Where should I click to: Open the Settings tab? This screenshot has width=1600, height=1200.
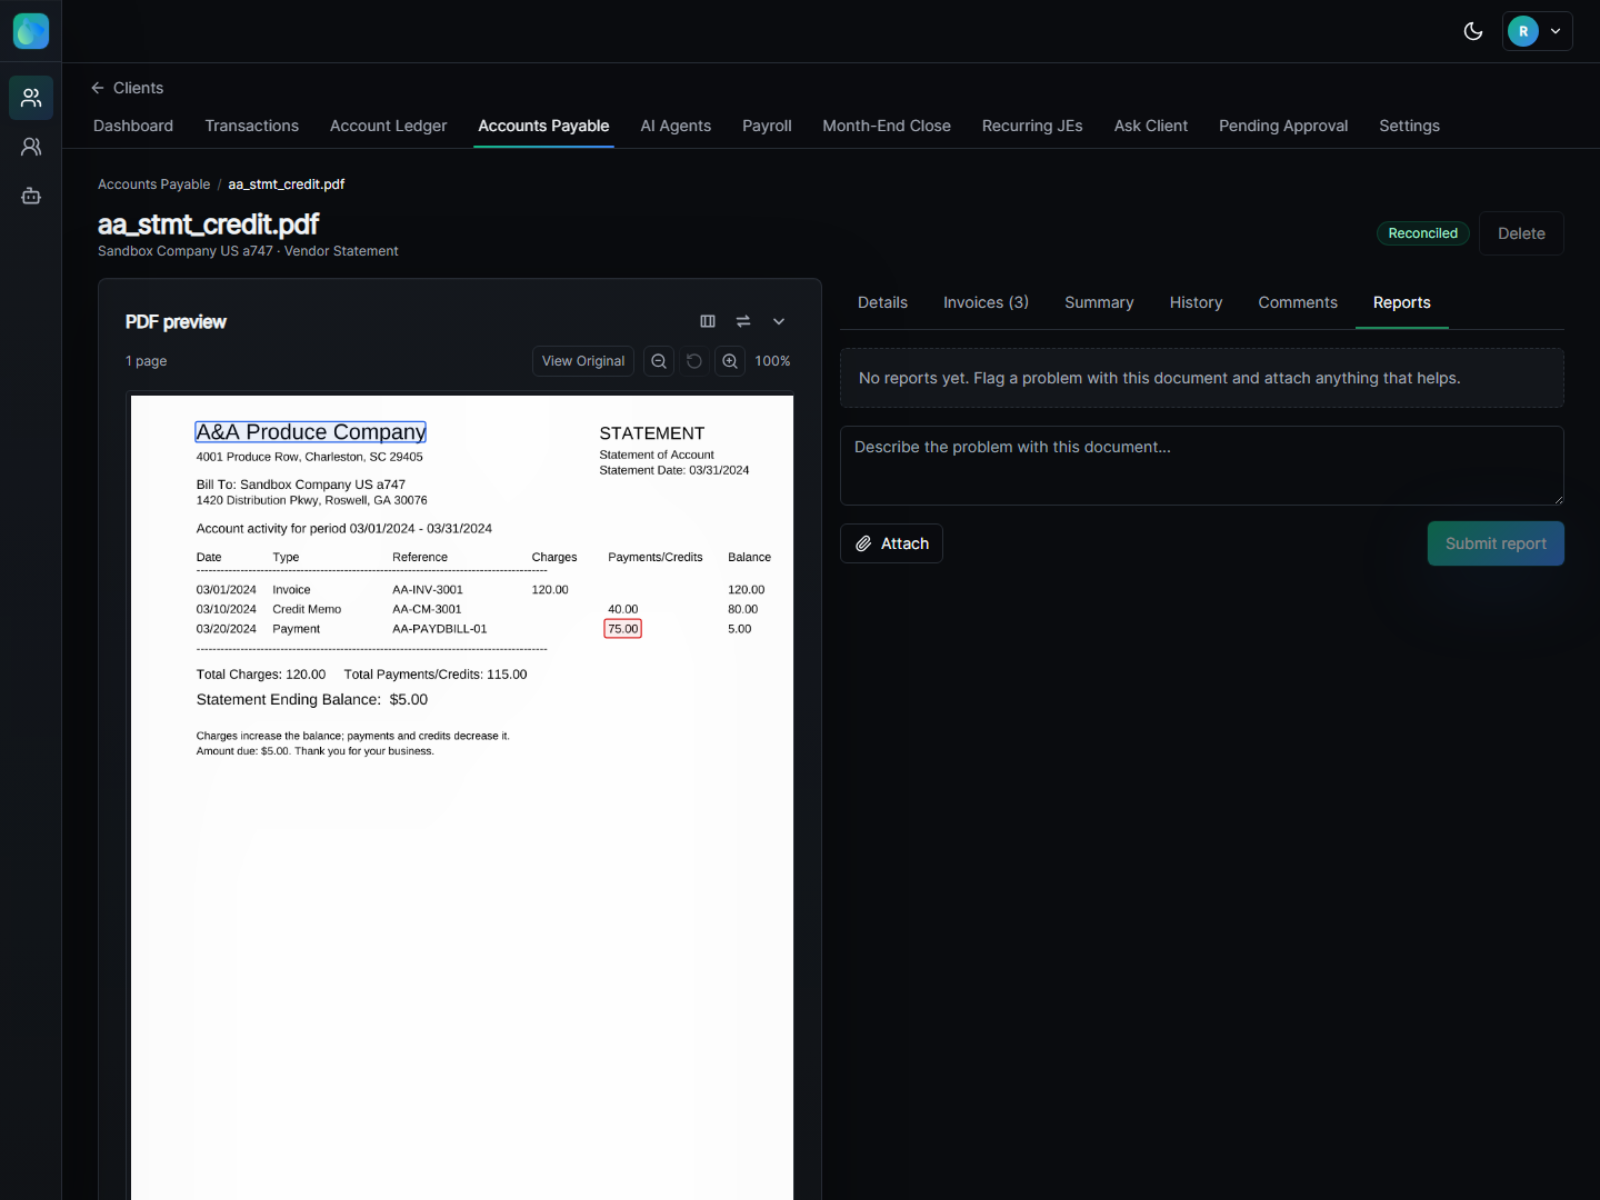pos(1409,126)
